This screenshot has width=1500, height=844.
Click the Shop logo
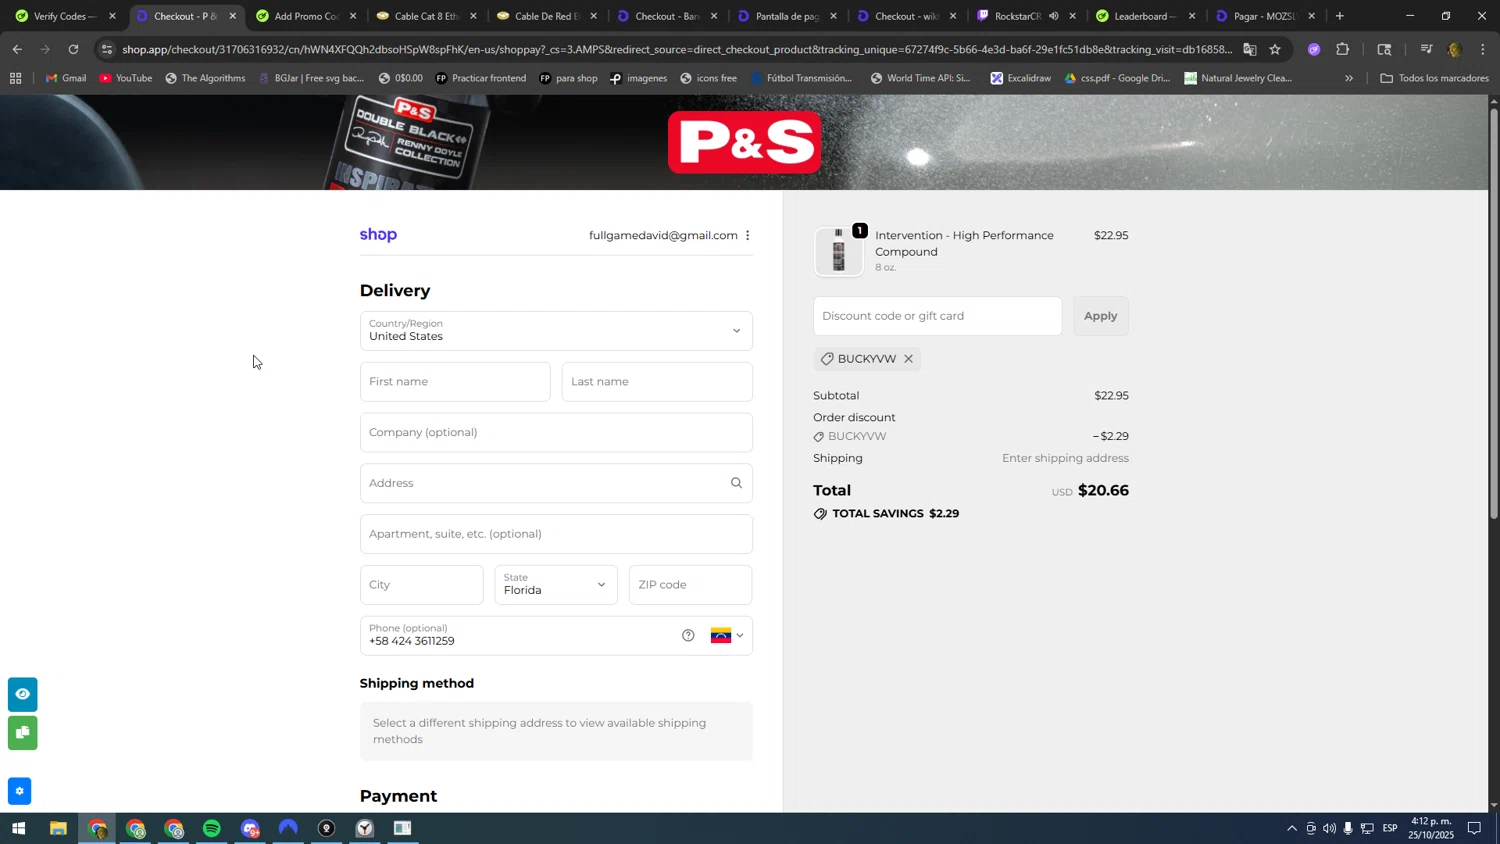[378, 235]
